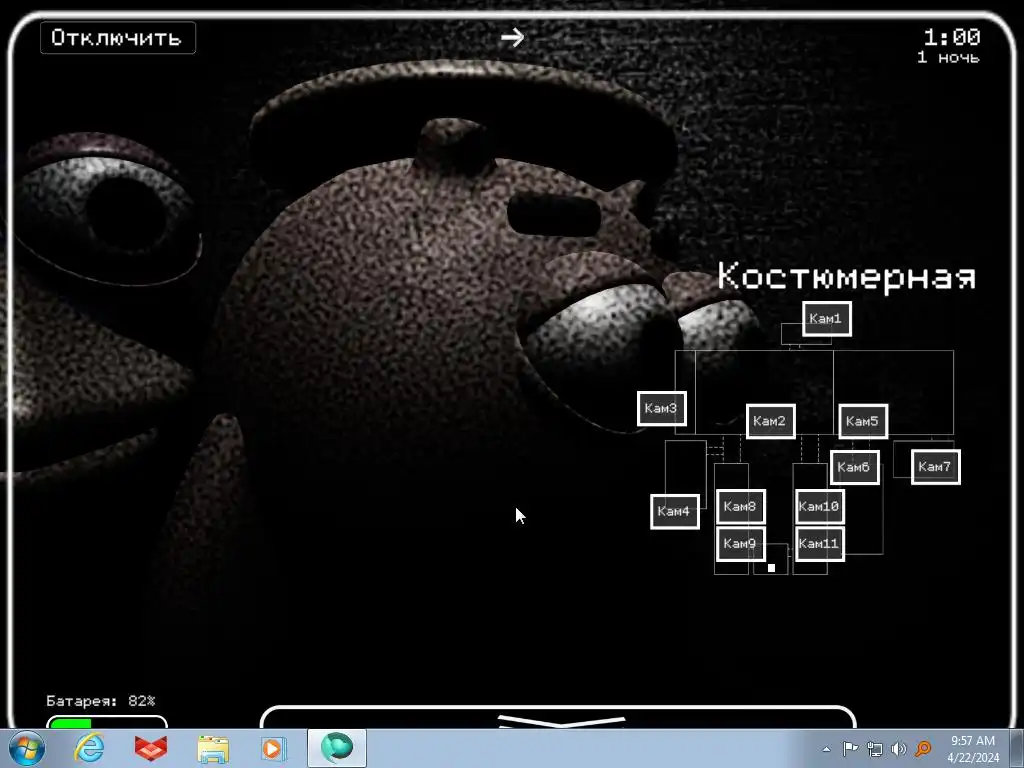Open the taskbar clock and date

tap(973, 749)
